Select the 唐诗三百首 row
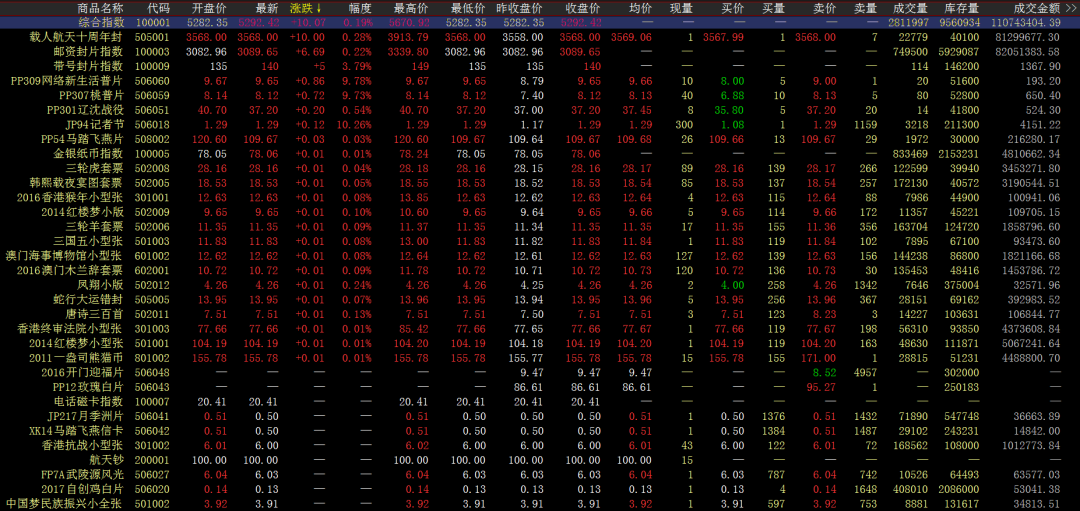This screenshot has width=1080, height=511. tap(540, 314)
